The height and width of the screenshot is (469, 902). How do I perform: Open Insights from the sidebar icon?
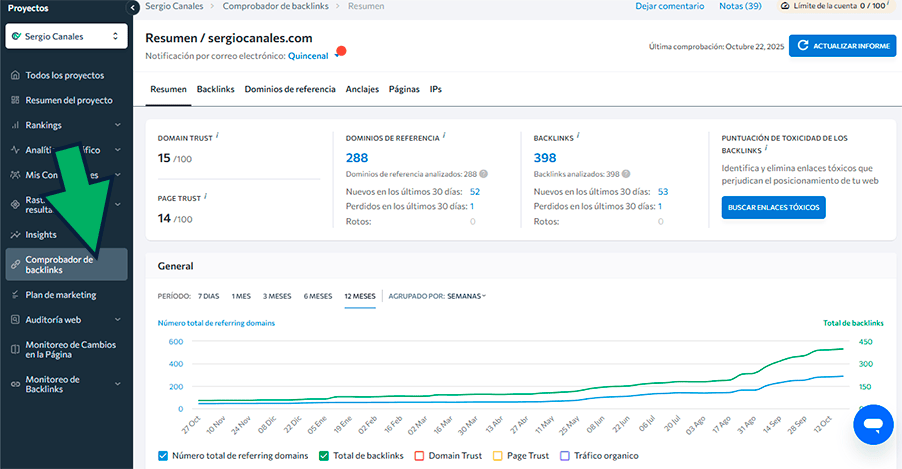click(x=15, y=235)
